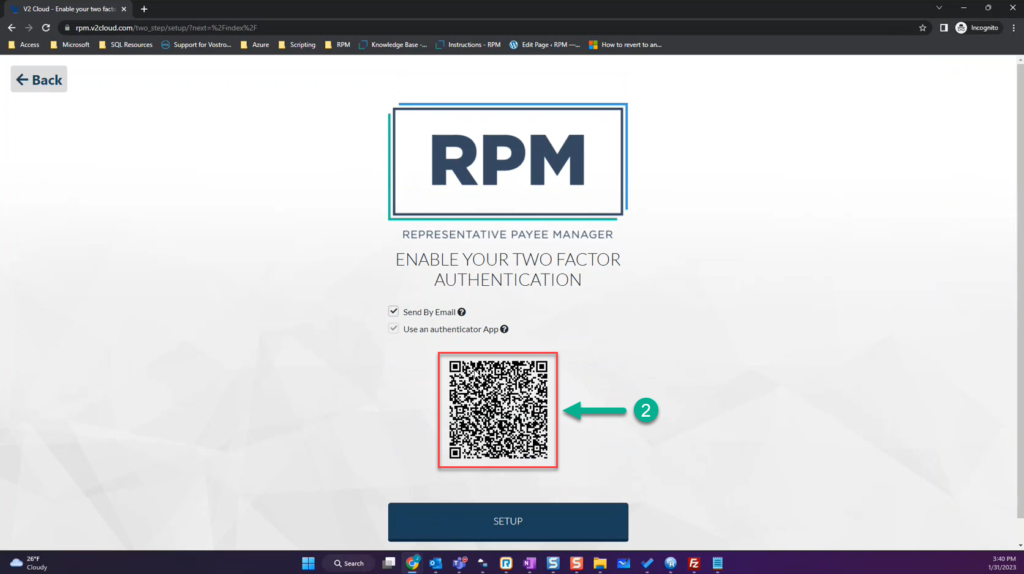Open the blue checkmark app on taskbar
This screenshot has width=1024, height=574.
pos(647,563)
